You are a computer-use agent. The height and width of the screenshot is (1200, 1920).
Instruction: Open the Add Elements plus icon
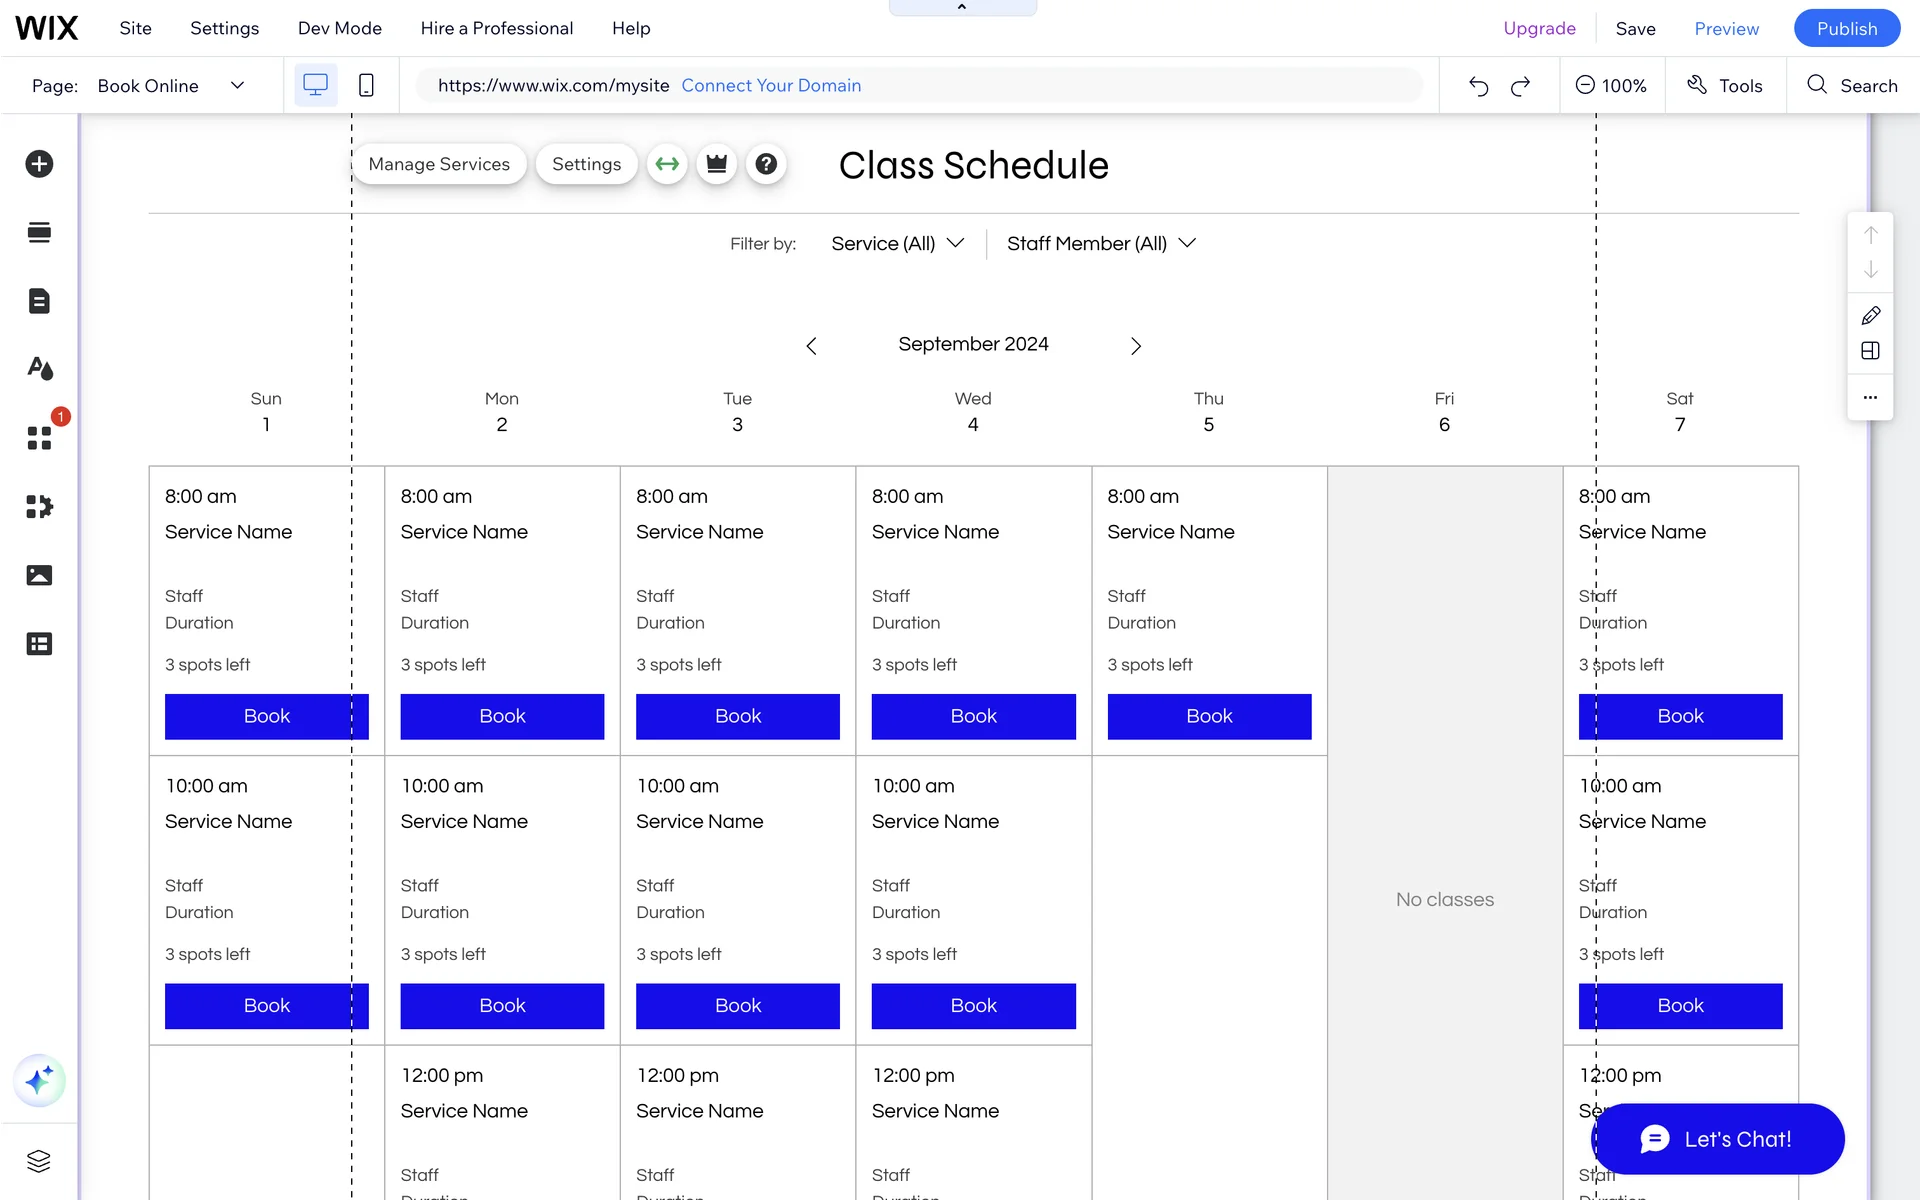coord(39,164)
